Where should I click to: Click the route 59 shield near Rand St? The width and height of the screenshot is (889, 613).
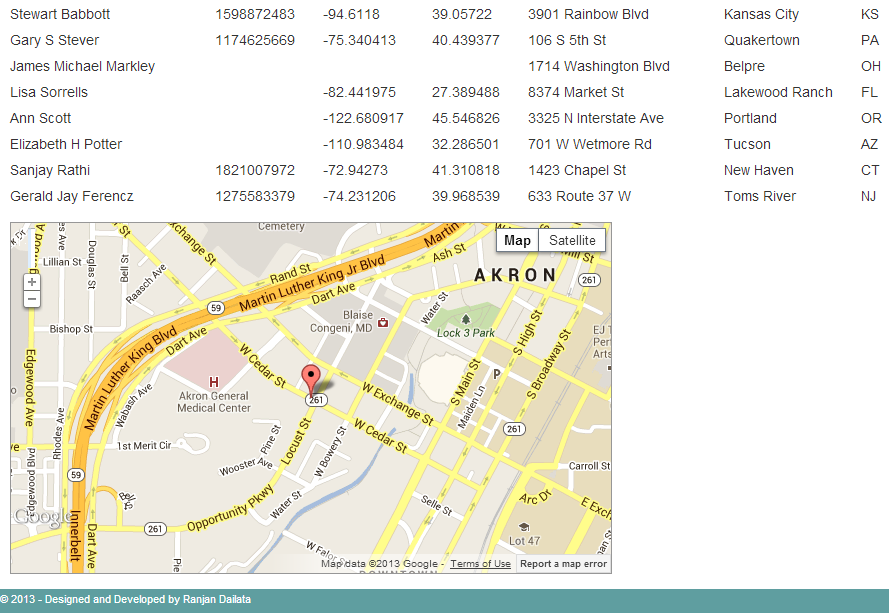(x=215, y=308)
